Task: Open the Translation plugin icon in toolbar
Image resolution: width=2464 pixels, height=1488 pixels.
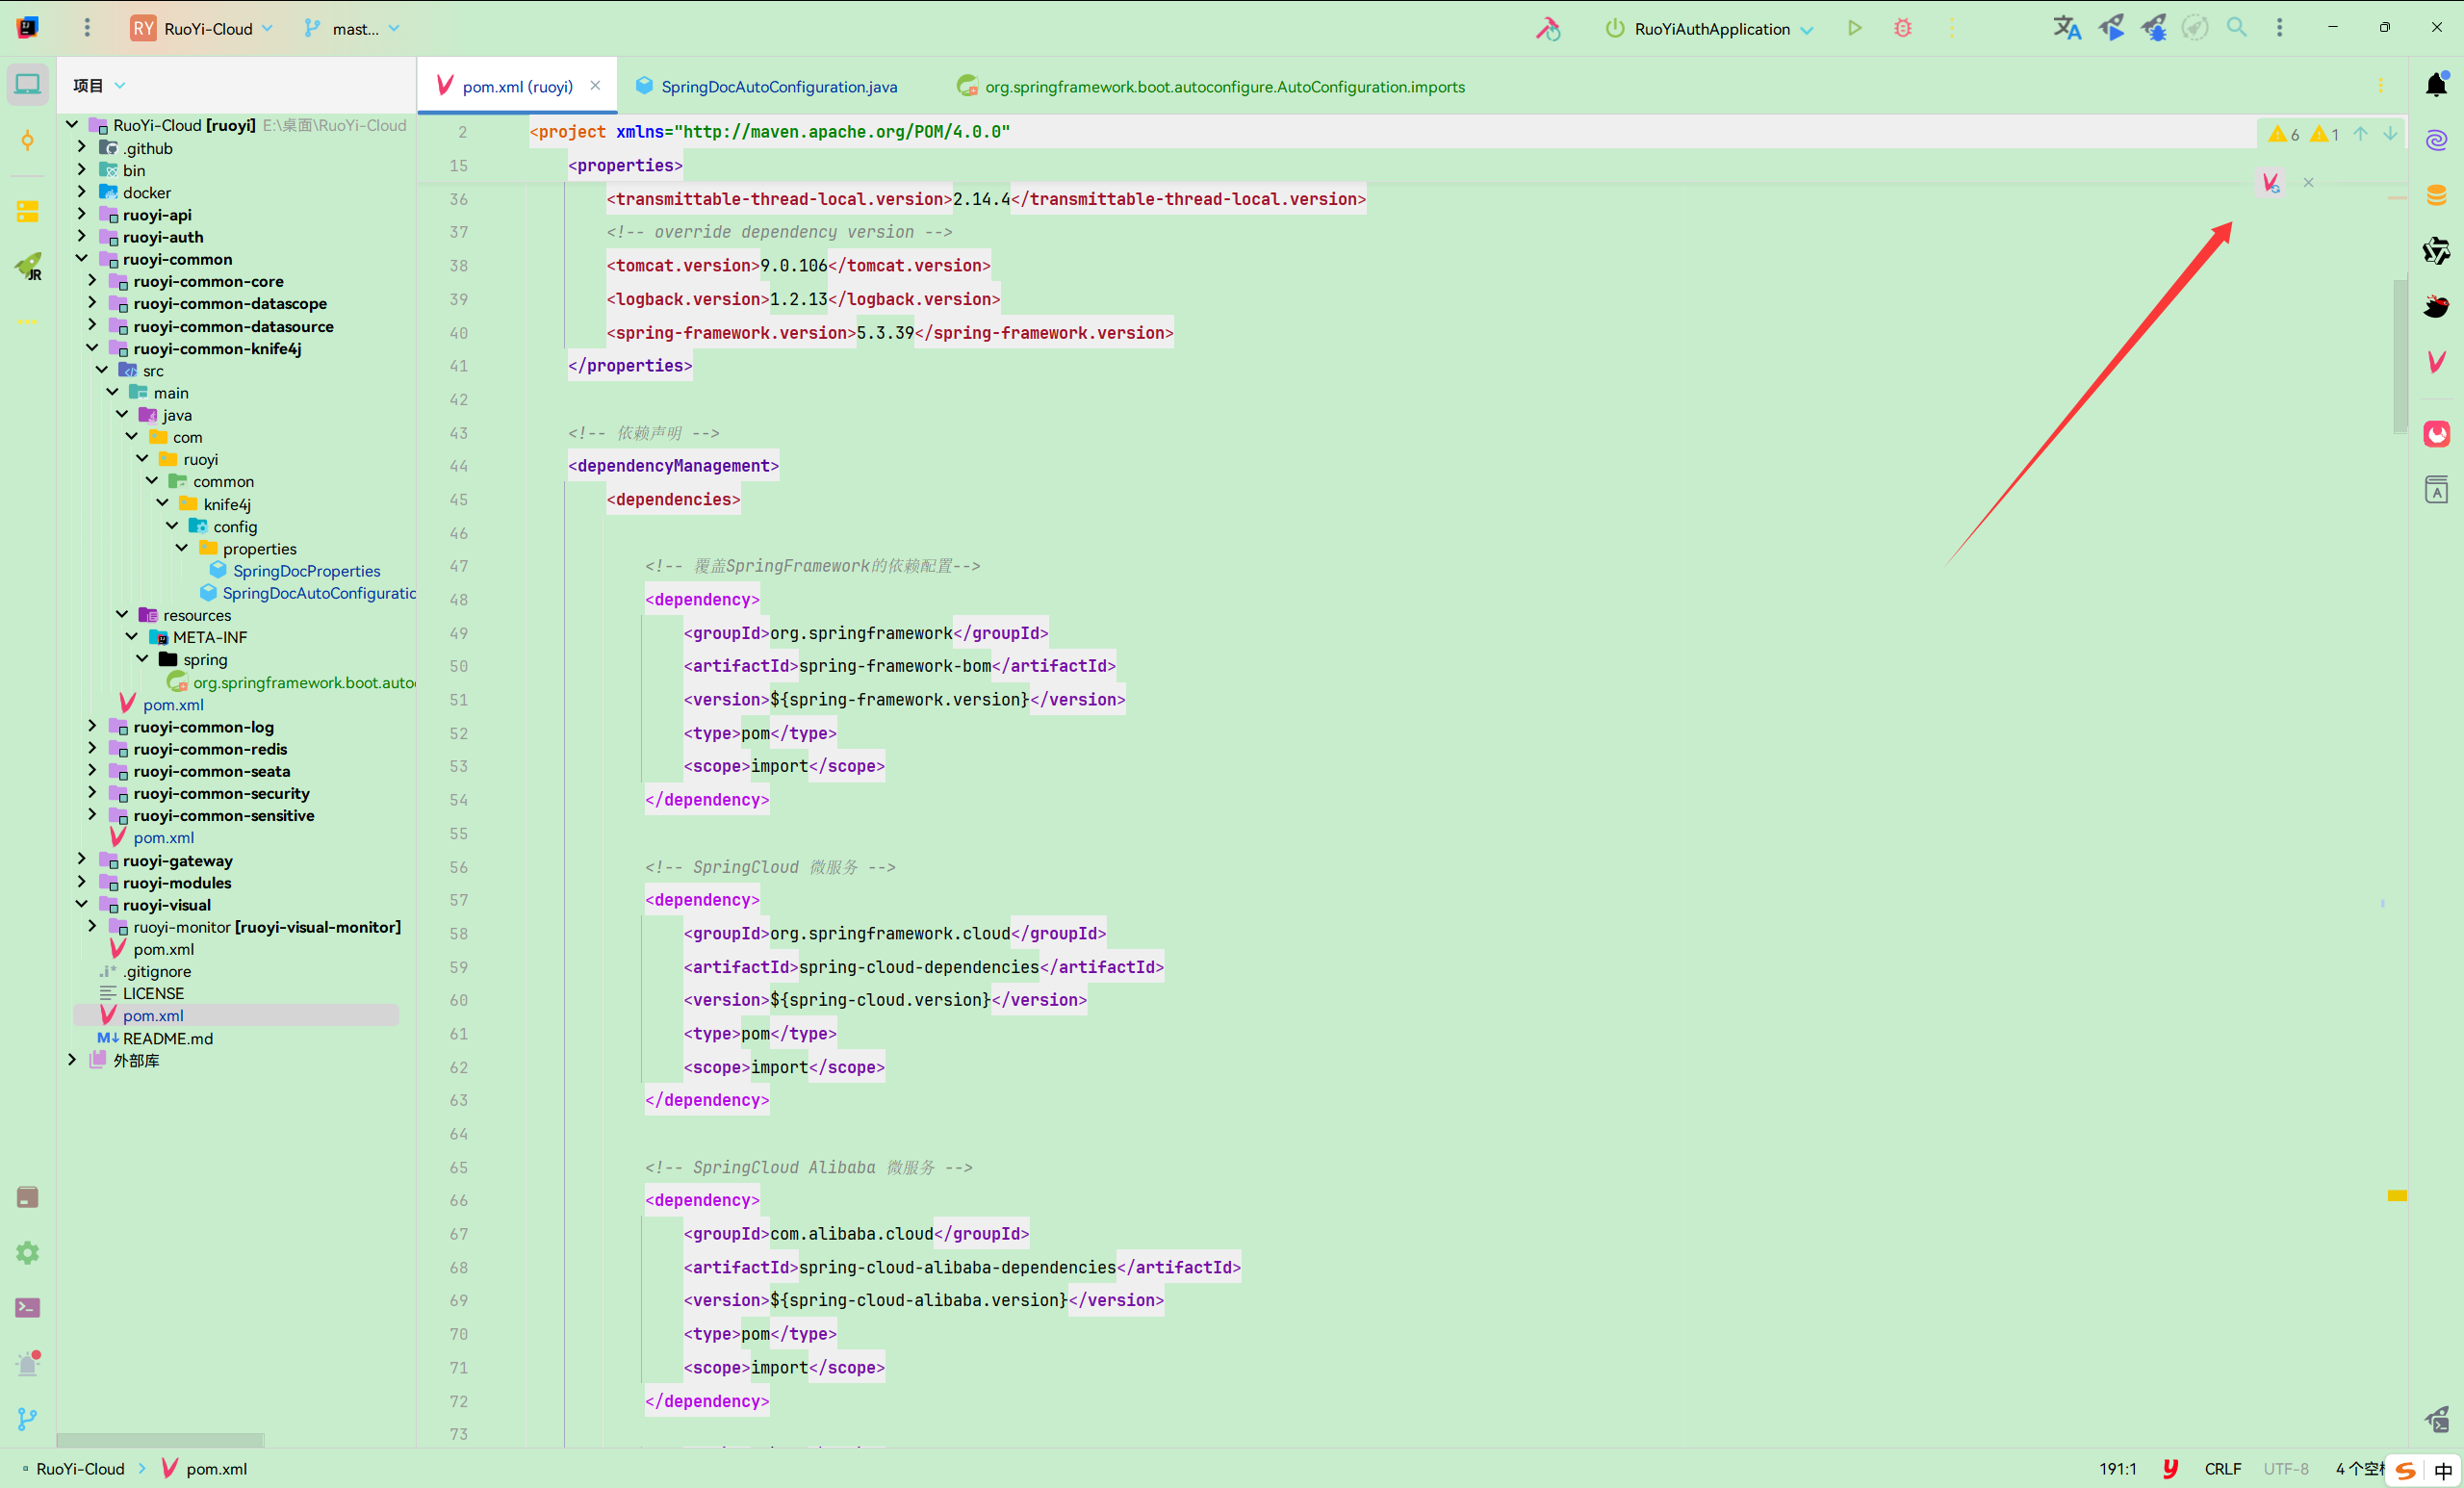Action: pyautogui.click(x=2066, y=27)
